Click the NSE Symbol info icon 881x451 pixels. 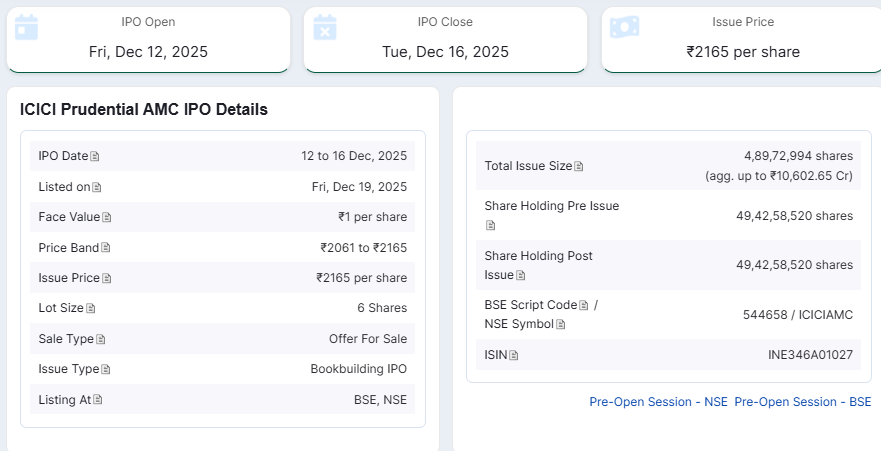tap(561, 325)
